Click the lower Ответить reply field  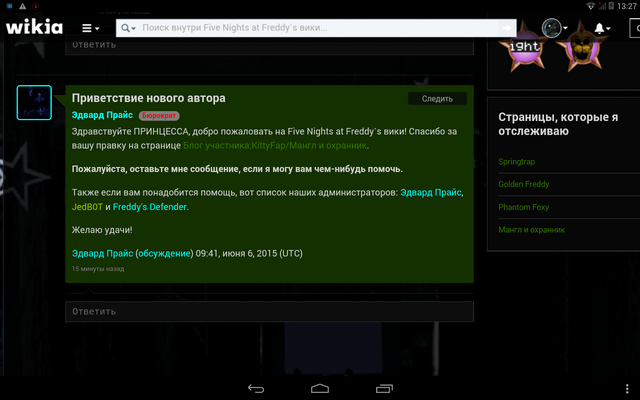click(x=269, y=311)
